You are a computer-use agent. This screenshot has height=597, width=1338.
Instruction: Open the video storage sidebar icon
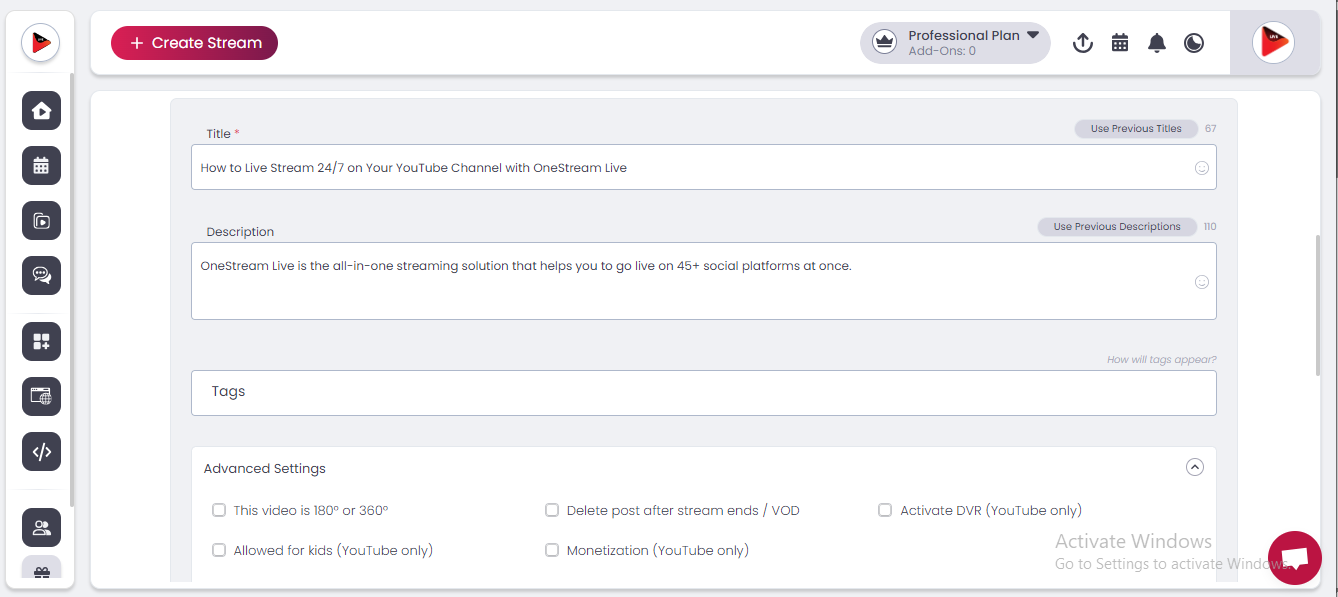point(41,221)
